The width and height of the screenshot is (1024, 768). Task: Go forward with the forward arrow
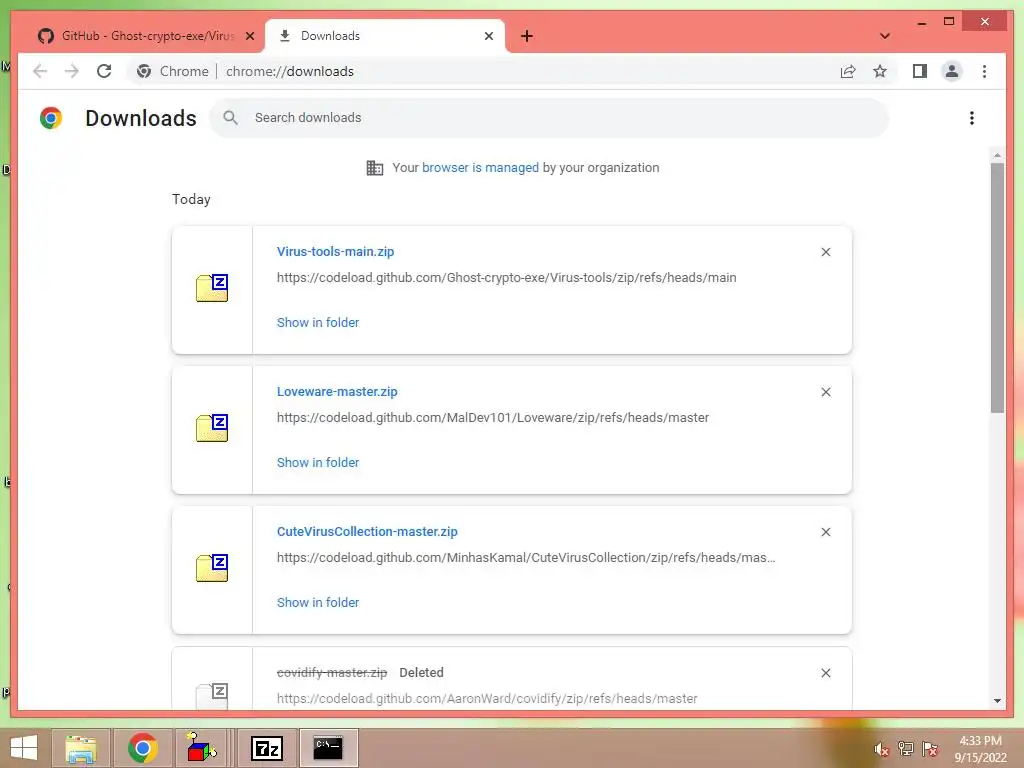click(x=72, y=71)
